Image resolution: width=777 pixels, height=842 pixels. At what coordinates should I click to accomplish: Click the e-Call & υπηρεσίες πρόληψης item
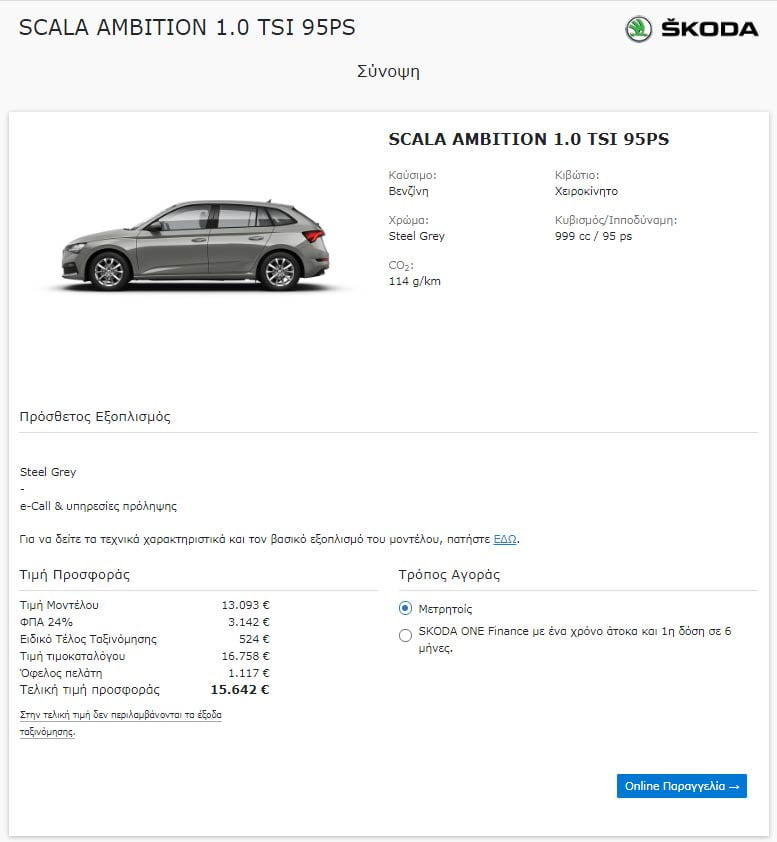click(x=98, y=506)
